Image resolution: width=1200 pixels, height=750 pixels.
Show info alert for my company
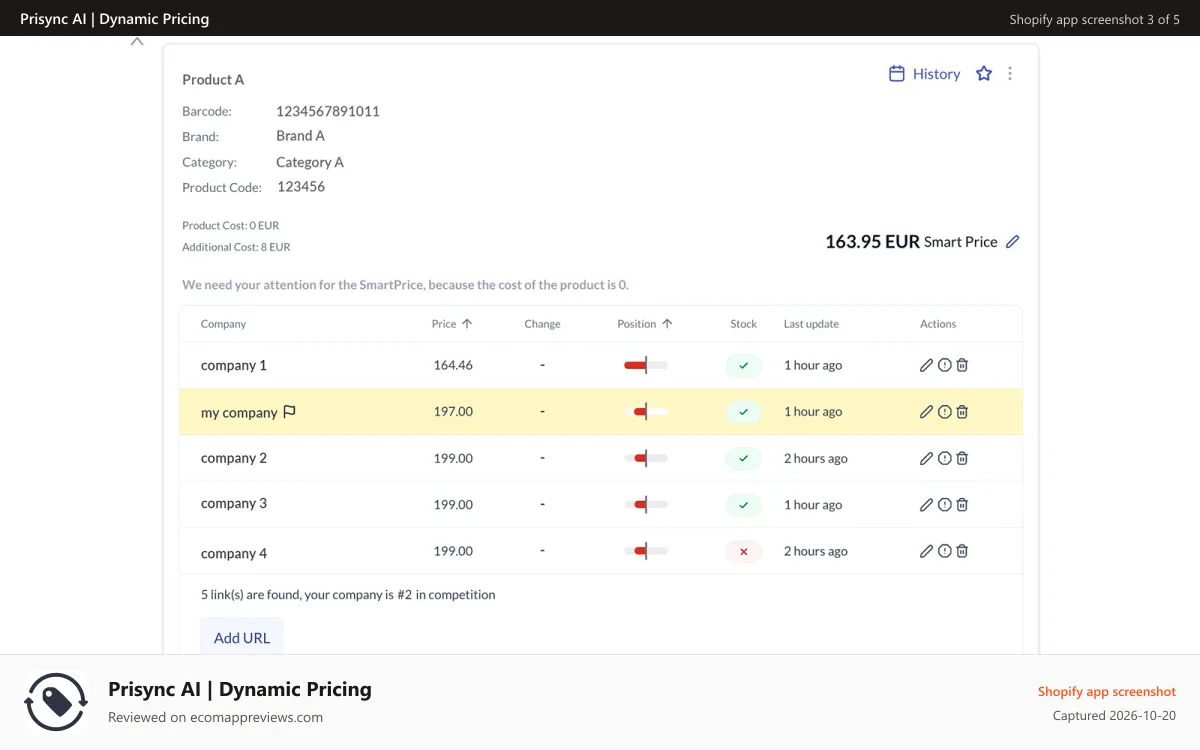click(944, 412)
